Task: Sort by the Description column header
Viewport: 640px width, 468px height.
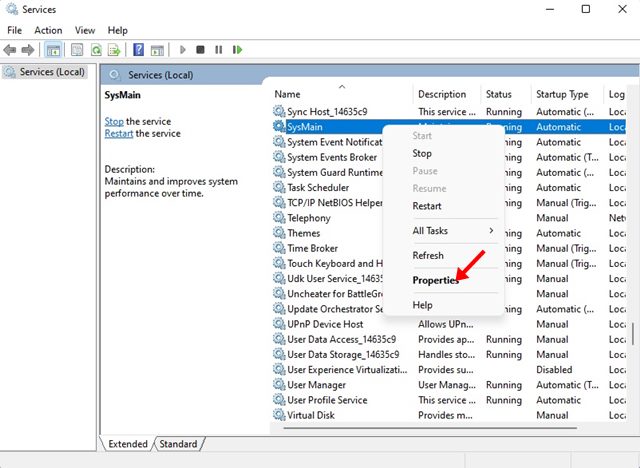Action: point(447,94)
